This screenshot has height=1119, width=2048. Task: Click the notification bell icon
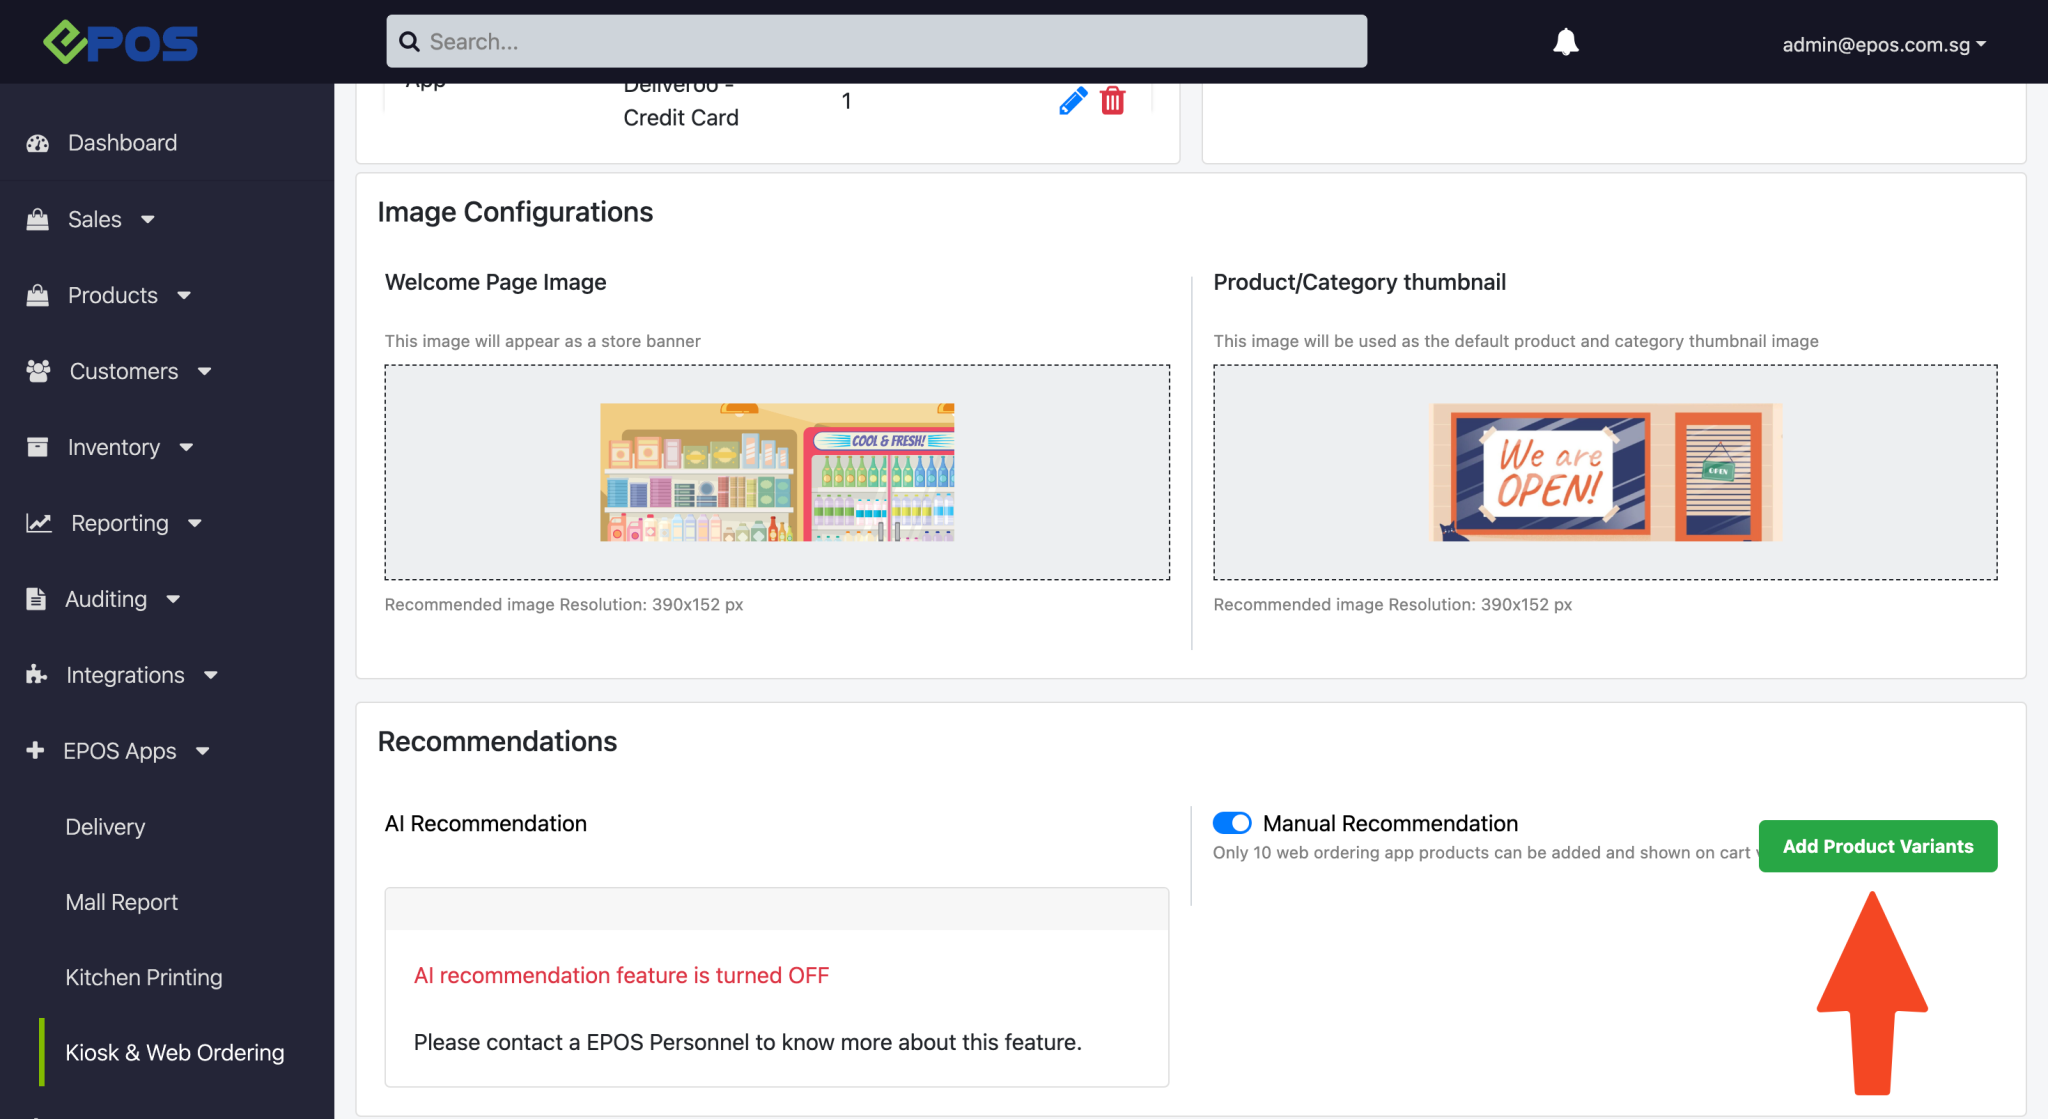[x=1565, y=41]
